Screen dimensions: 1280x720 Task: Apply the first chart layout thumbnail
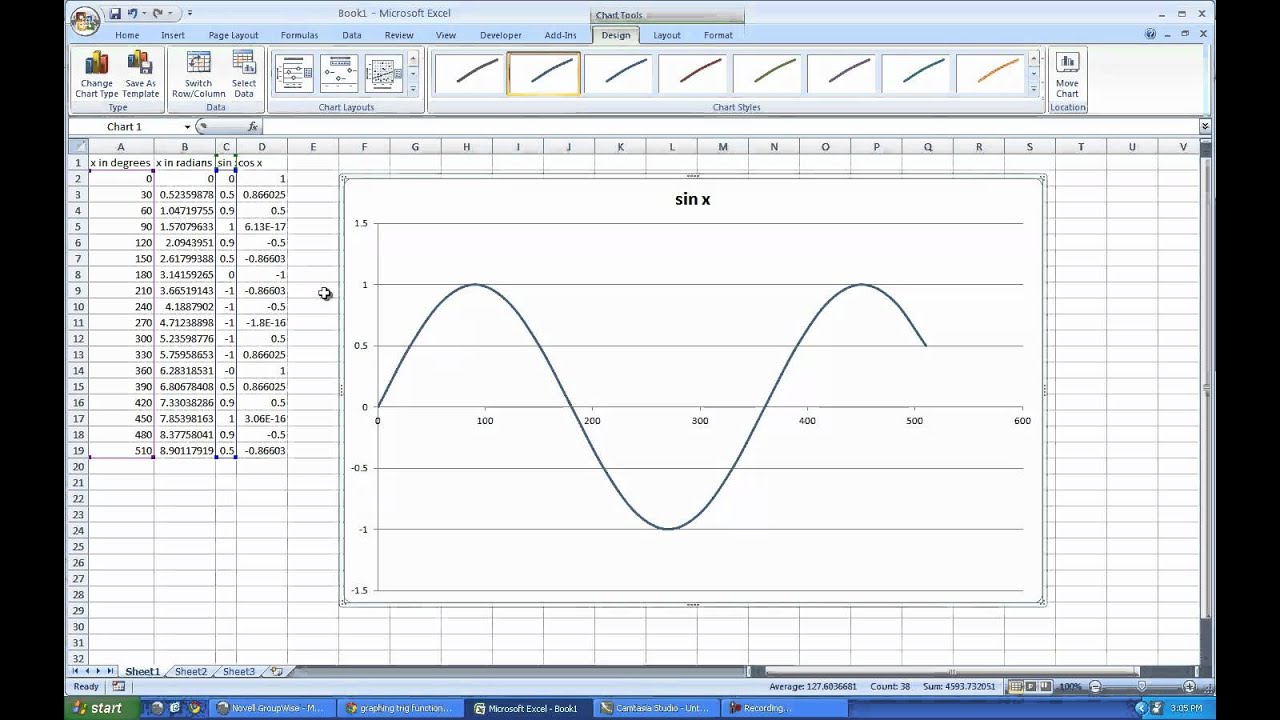coord(294,74)
